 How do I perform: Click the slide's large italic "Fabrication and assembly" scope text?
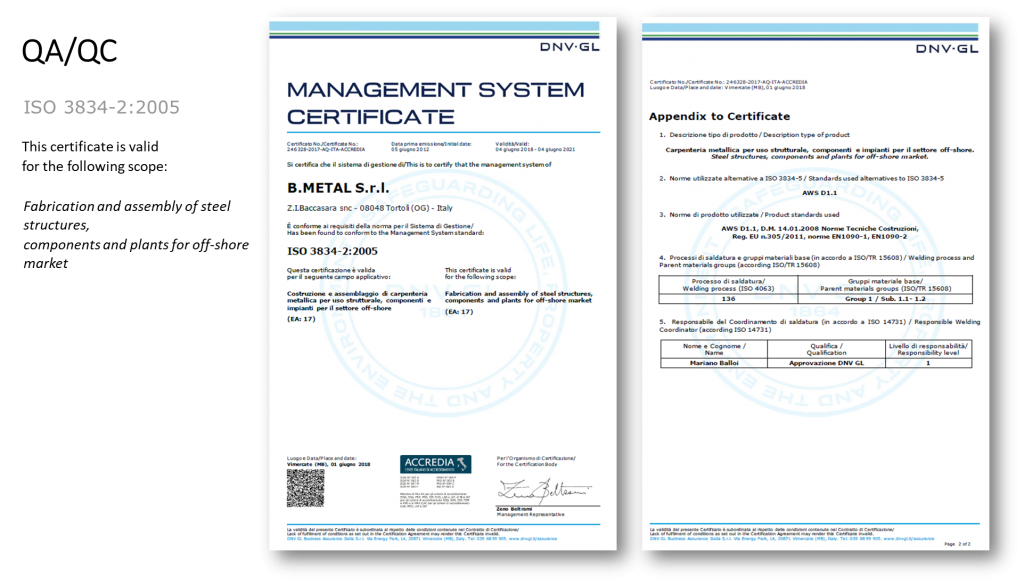136,234
